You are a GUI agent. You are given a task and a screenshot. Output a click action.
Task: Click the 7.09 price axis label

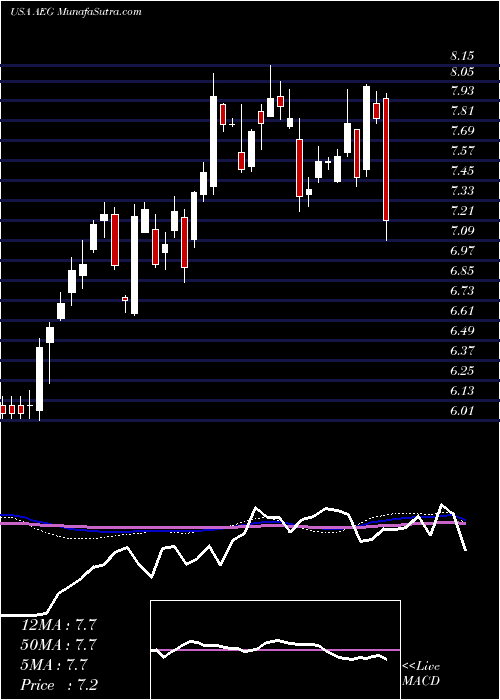(x=462, y=231)
